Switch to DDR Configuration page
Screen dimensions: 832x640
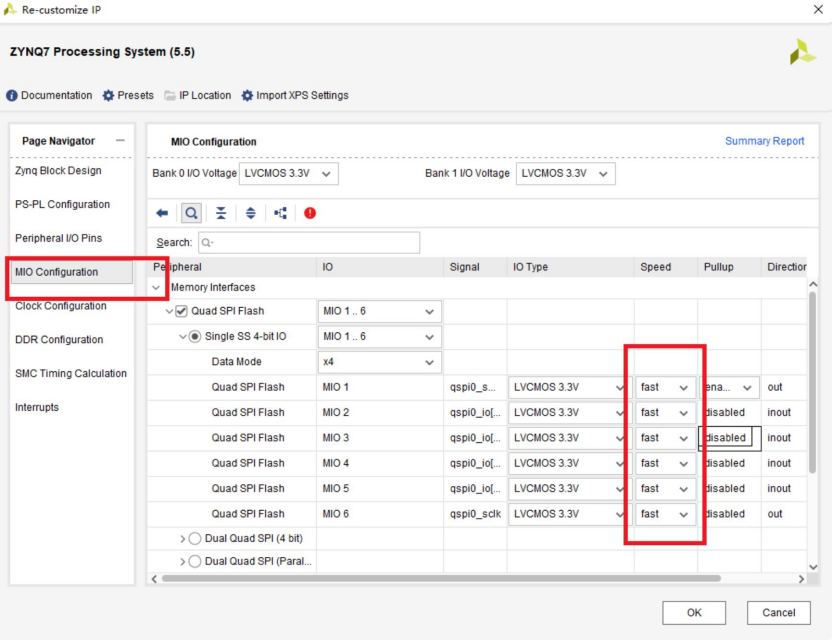[59, 340]
